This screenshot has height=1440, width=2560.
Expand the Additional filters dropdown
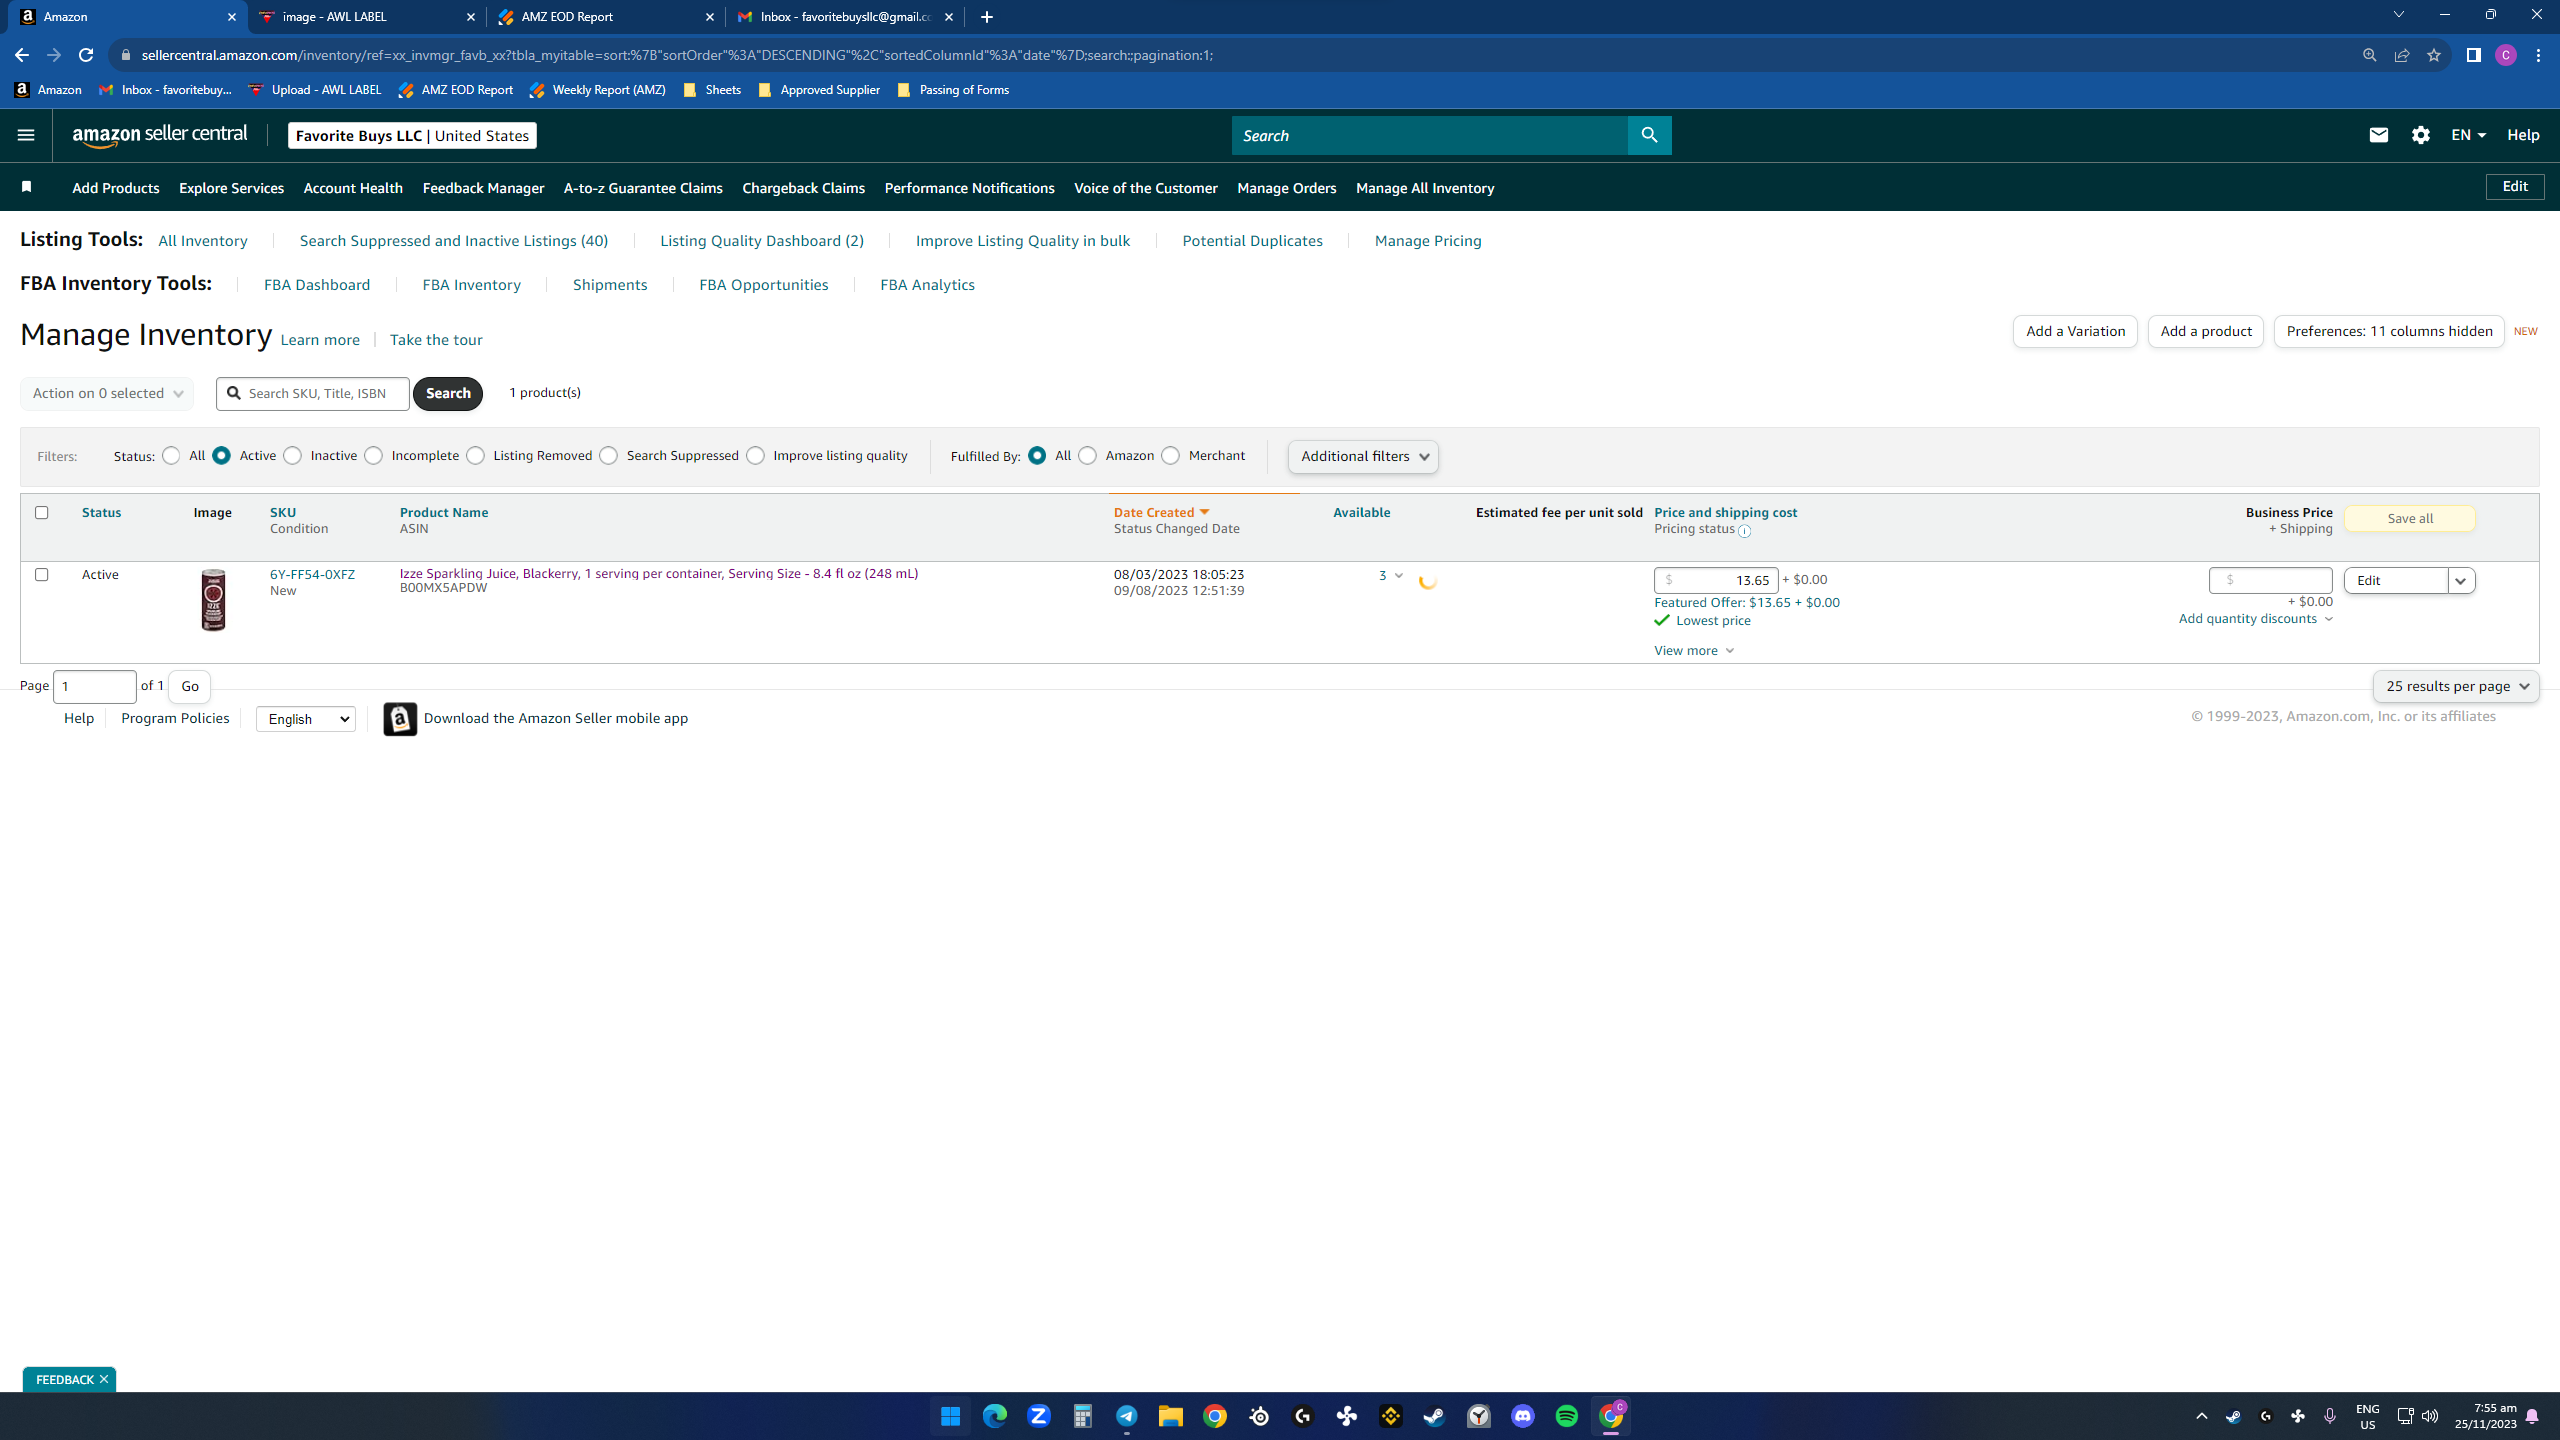(1363, 456)
